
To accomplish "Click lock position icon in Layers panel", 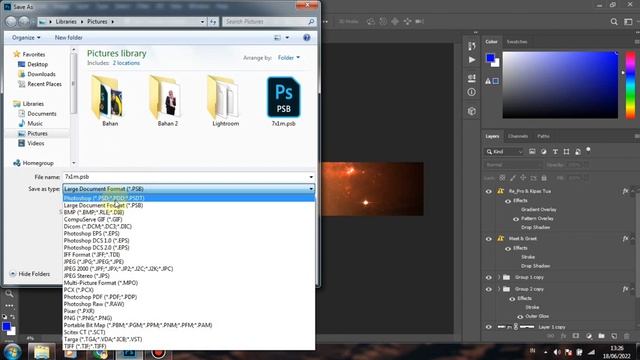I will [523, 178].
